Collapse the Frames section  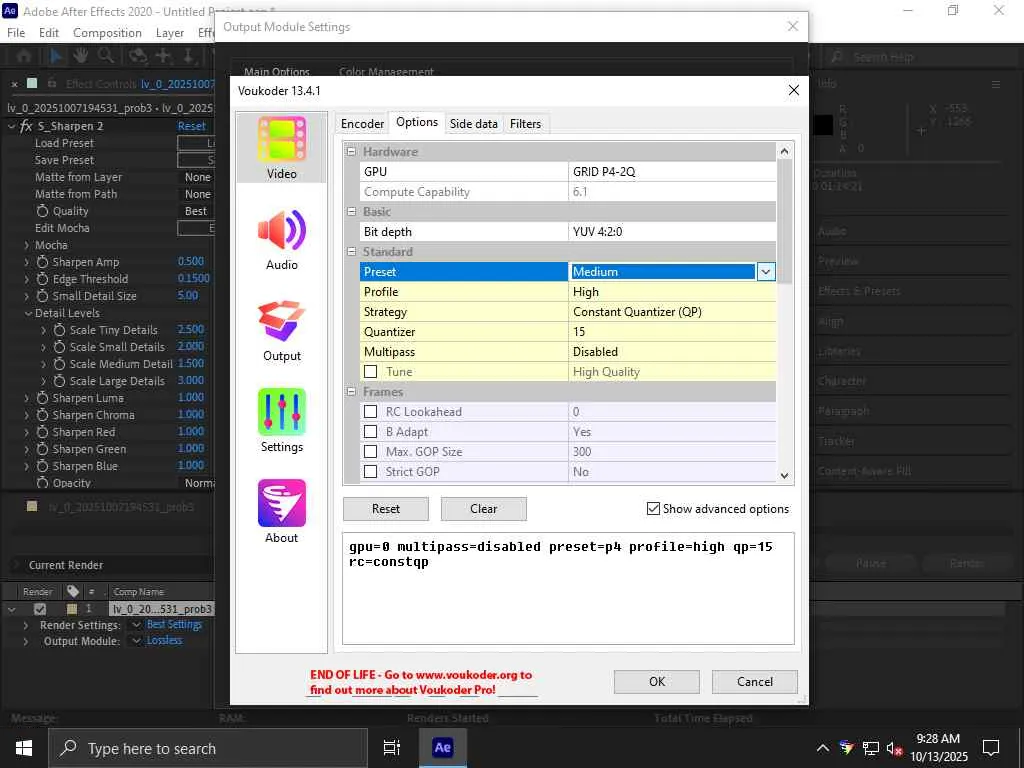(351, 392)
